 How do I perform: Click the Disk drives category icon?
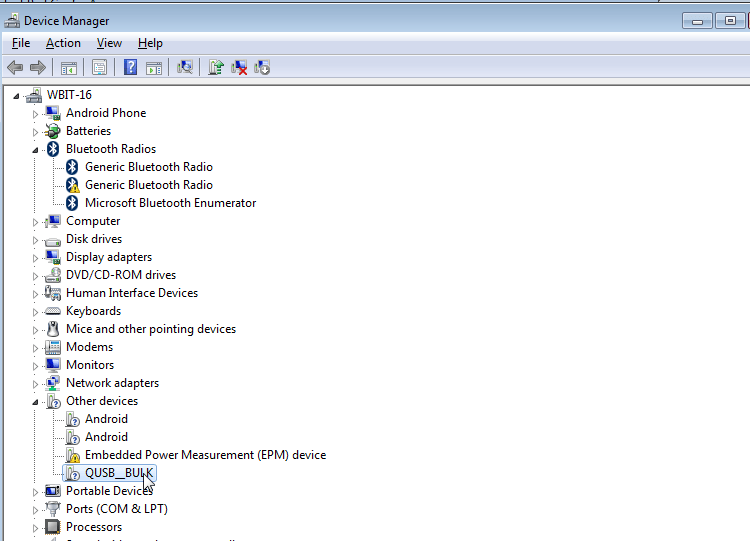coord(53,240)
